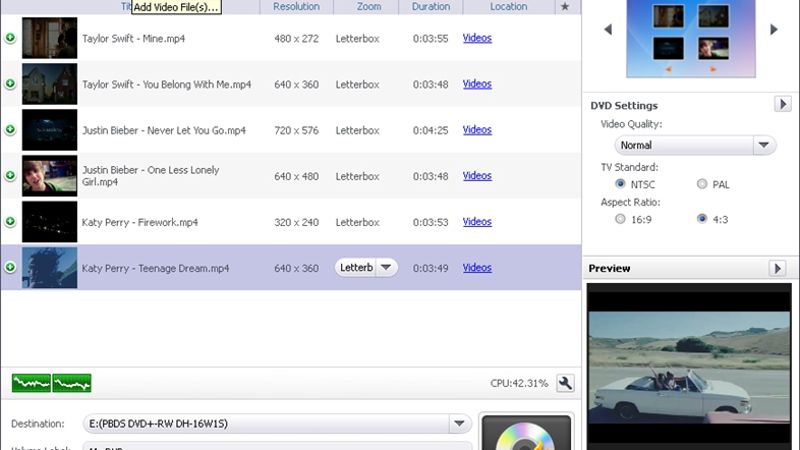Viewport: 800px width, 450px height.
Task: Click green add icon beside Taylor Swift - Mine.mp4
Action: [10, 38]
